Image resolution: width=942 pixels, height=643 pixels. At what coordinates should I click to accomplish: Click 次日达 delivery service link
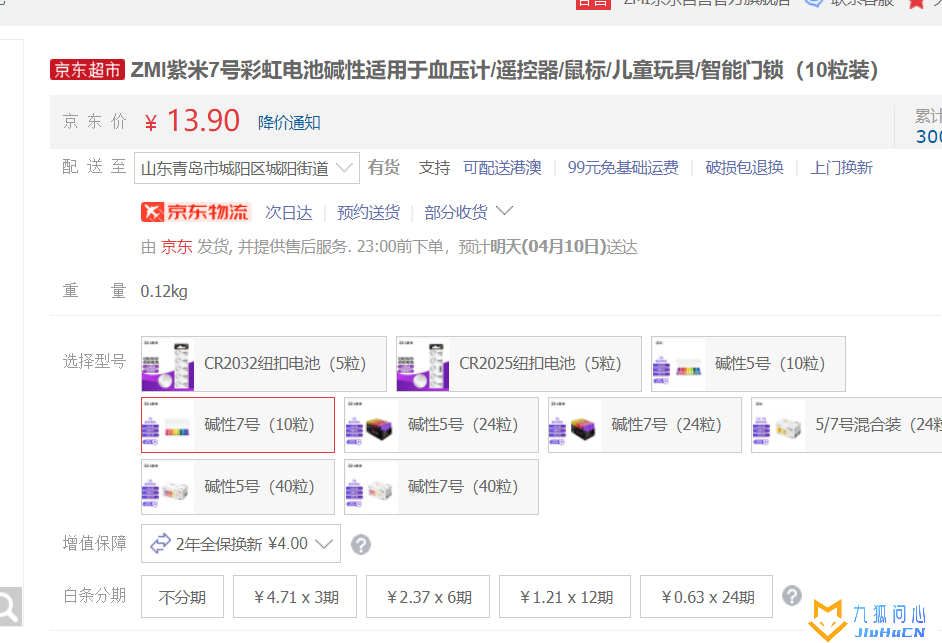point(289,213)
